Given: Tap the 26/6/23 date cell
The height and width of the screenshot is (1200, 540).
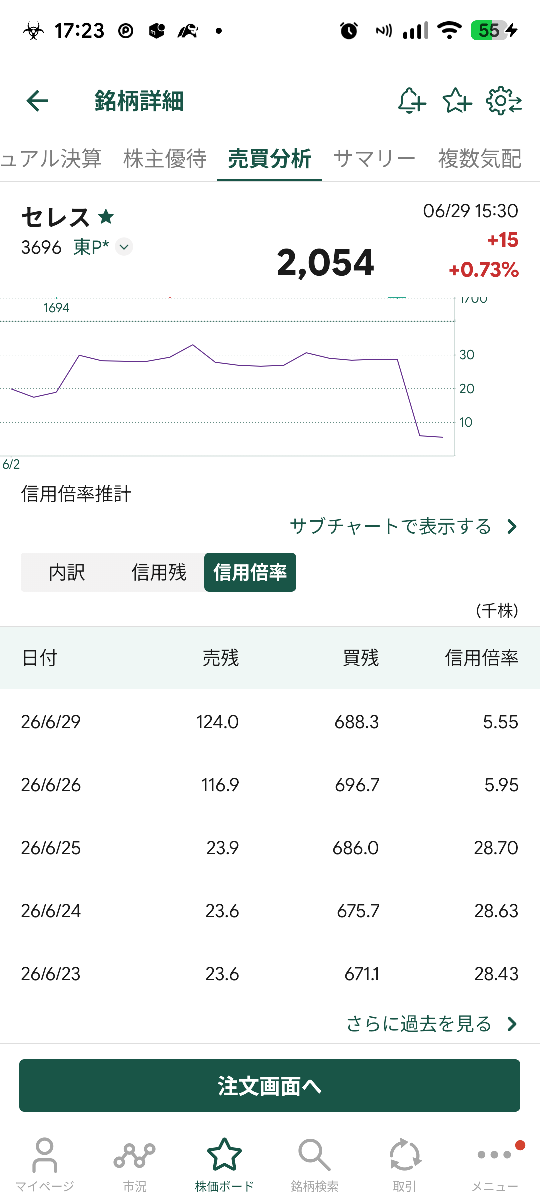Looking at the screenshot, I should 51,974.
